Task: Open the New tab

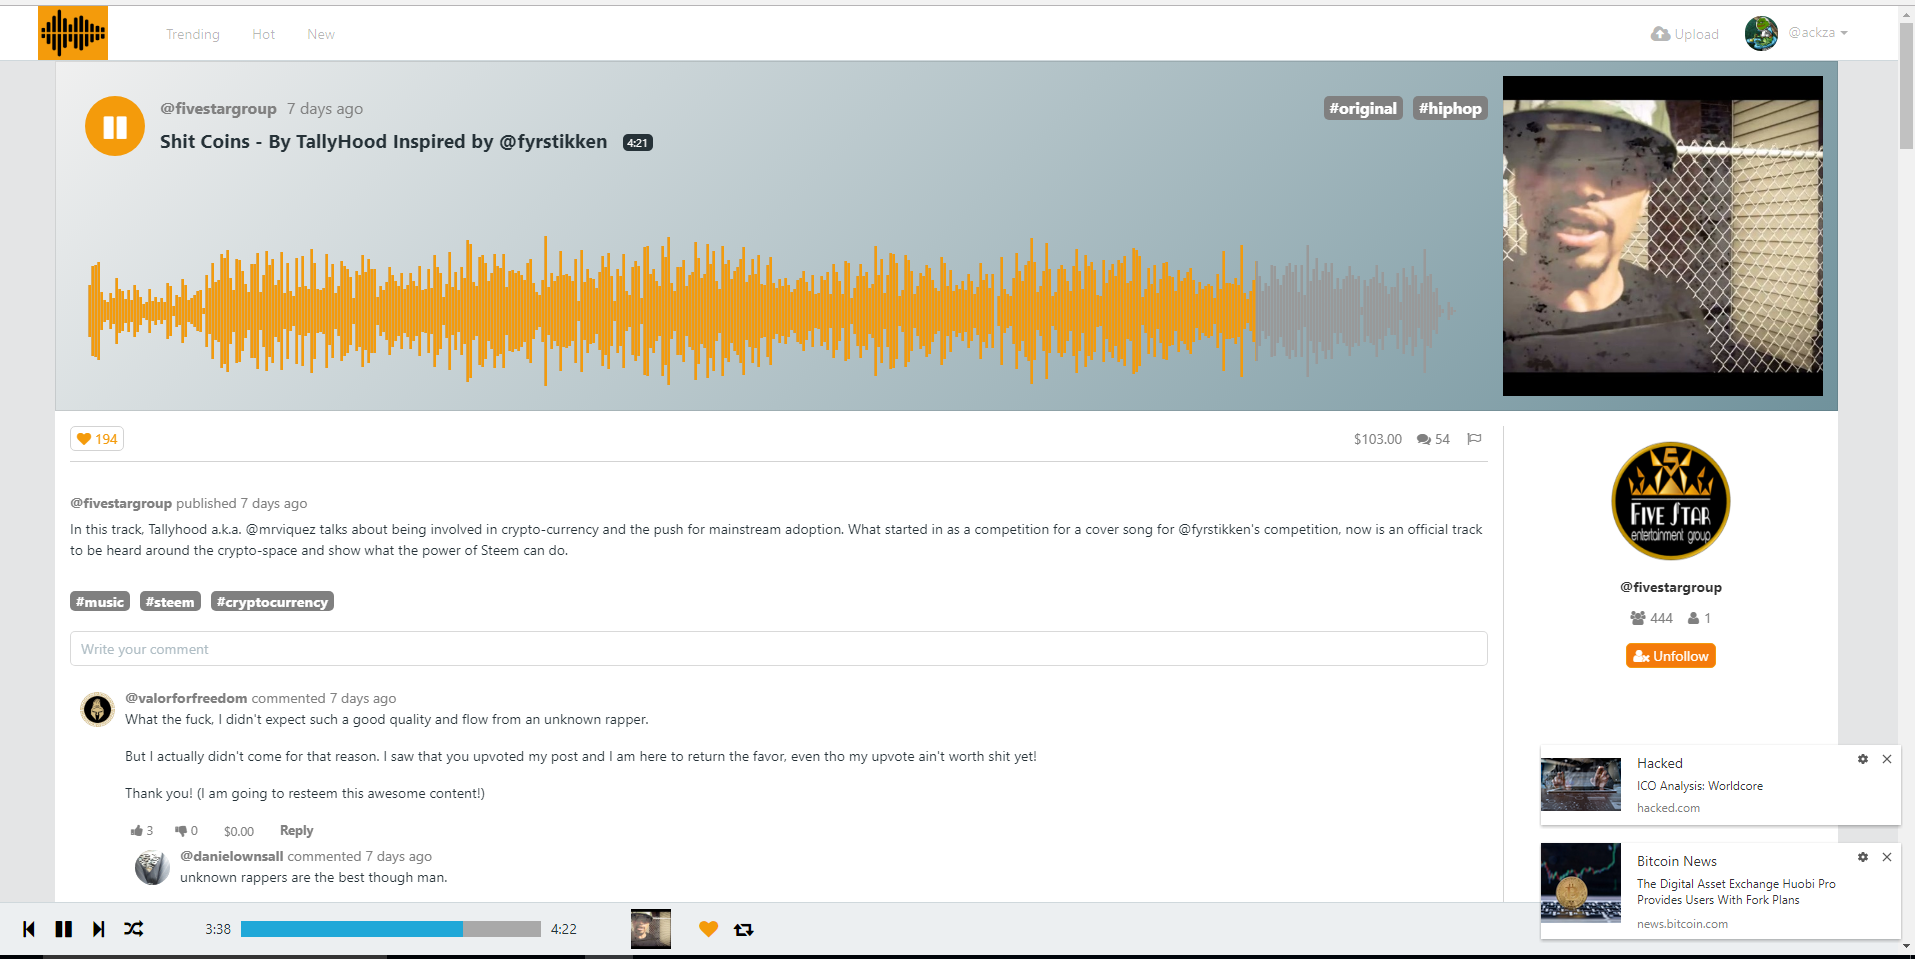Action: pos(321,34)
